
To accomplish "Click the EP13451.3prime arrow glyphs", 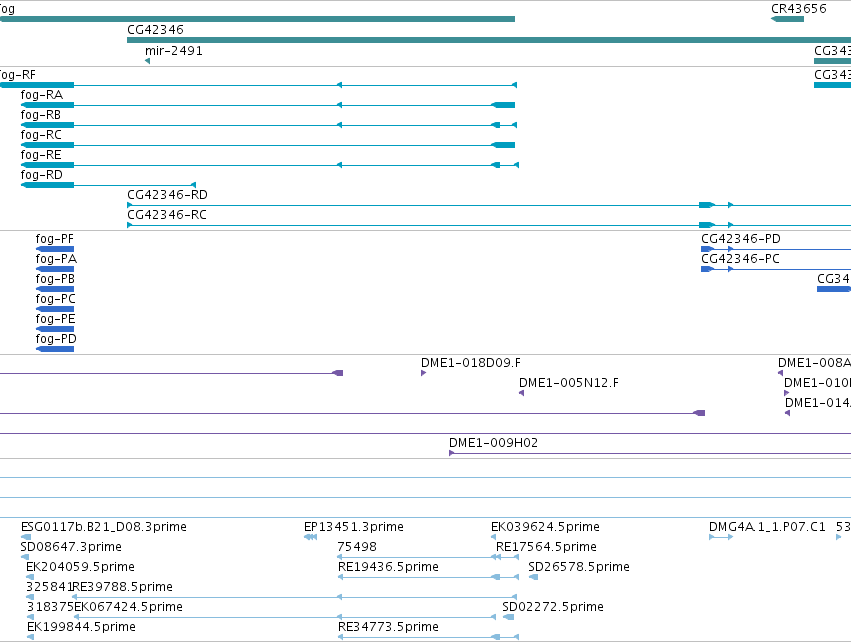I will pyautogui.click(x=310, y=537).
